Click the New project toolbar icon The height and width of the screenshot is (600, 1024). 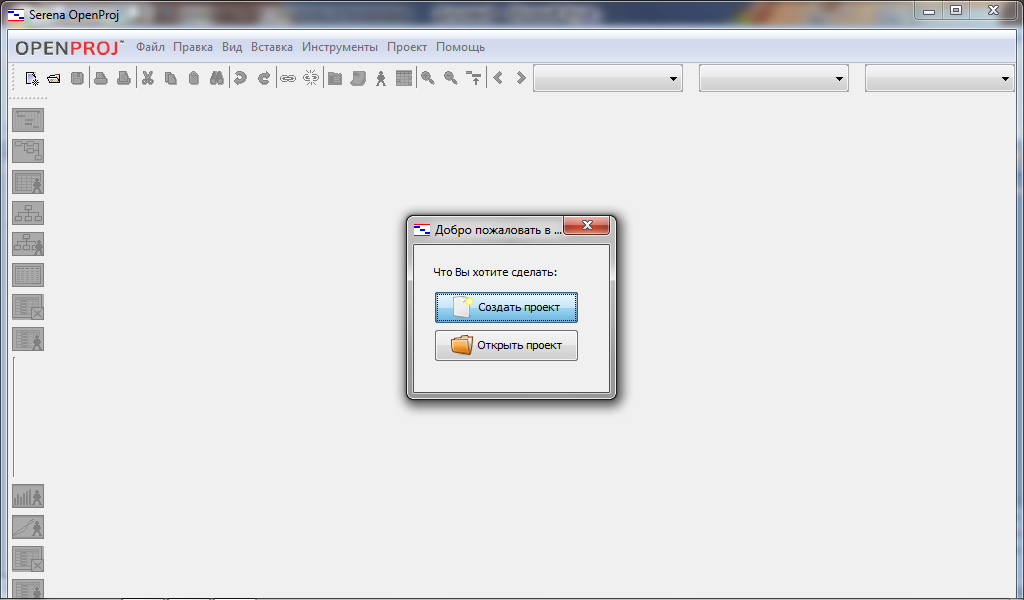coord(31,78)
